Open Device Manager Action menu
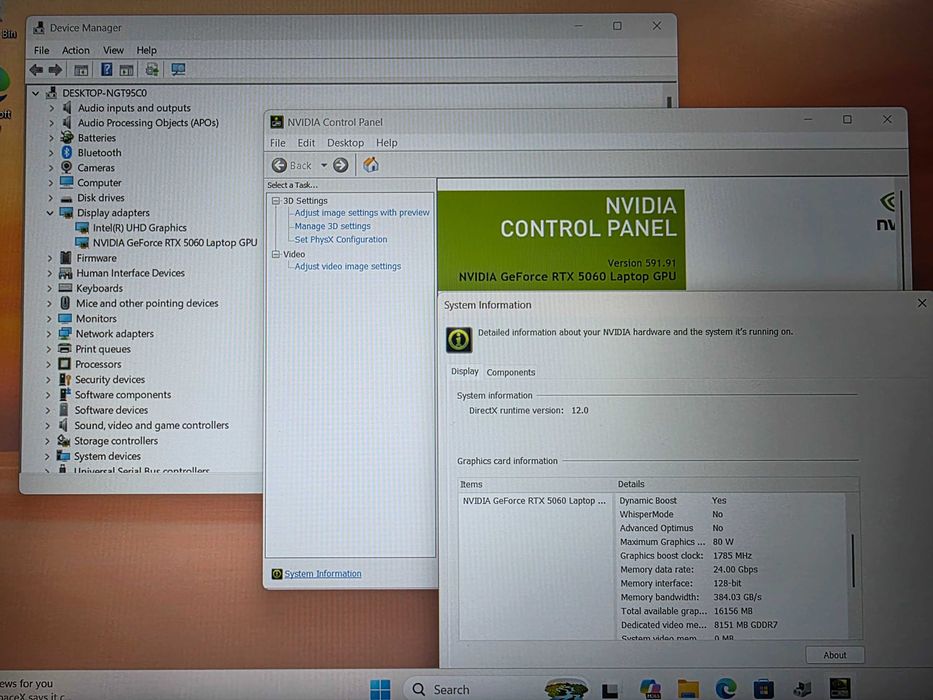 pyautogui.click(x=76, y=51)
